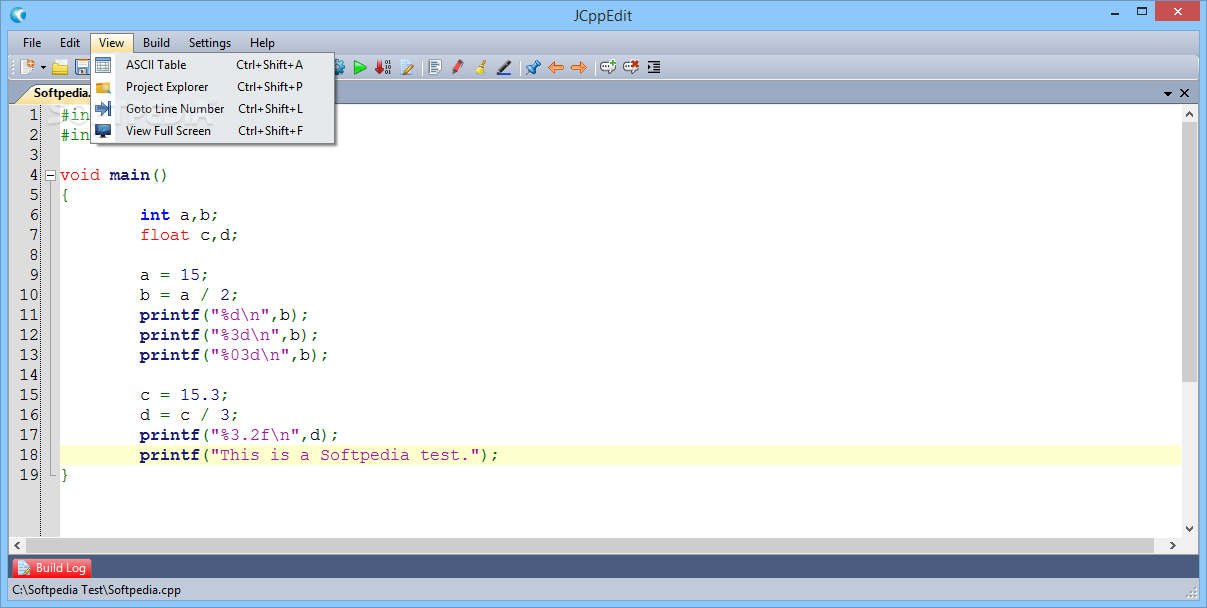This screenshot has height=608, width=1207.
Task: Choose ASCII Table from View menu
Action: tap(212, 65)
